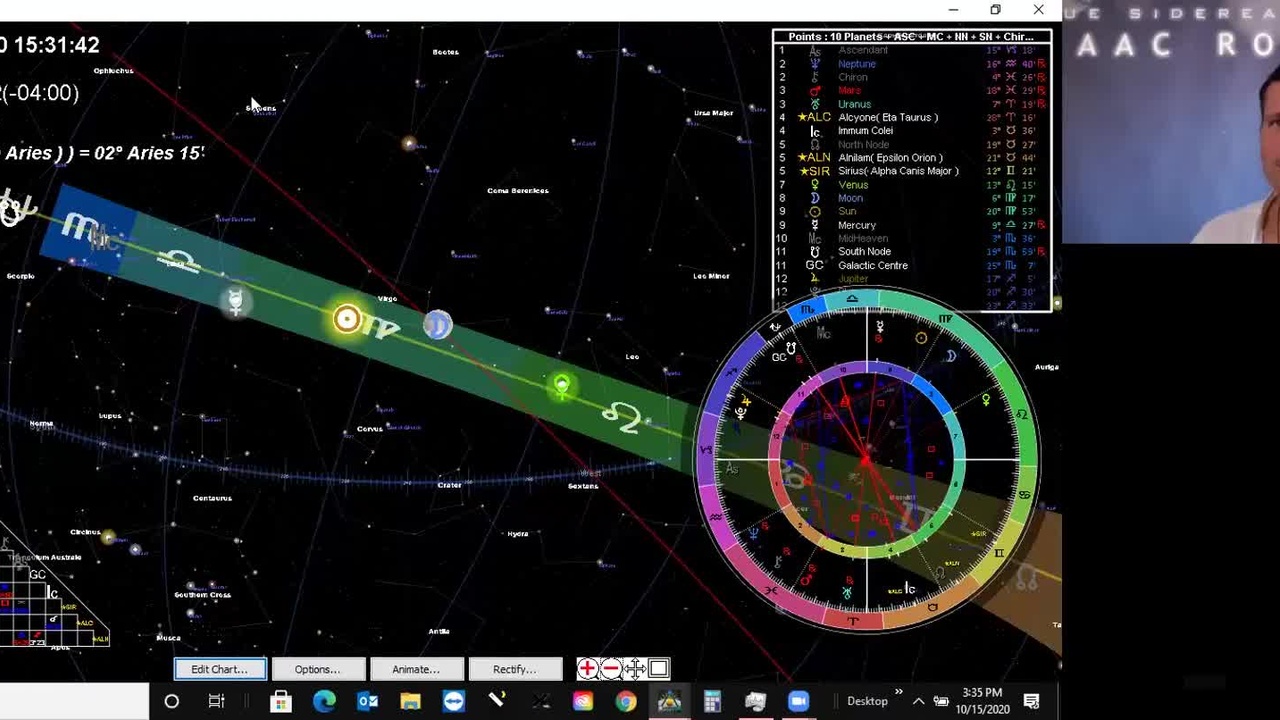Screen dimensions: 1280x720
Task: Expand the Desktop toolbar overflow chevron
Action: pyautogui.click(x=898, y=692)
